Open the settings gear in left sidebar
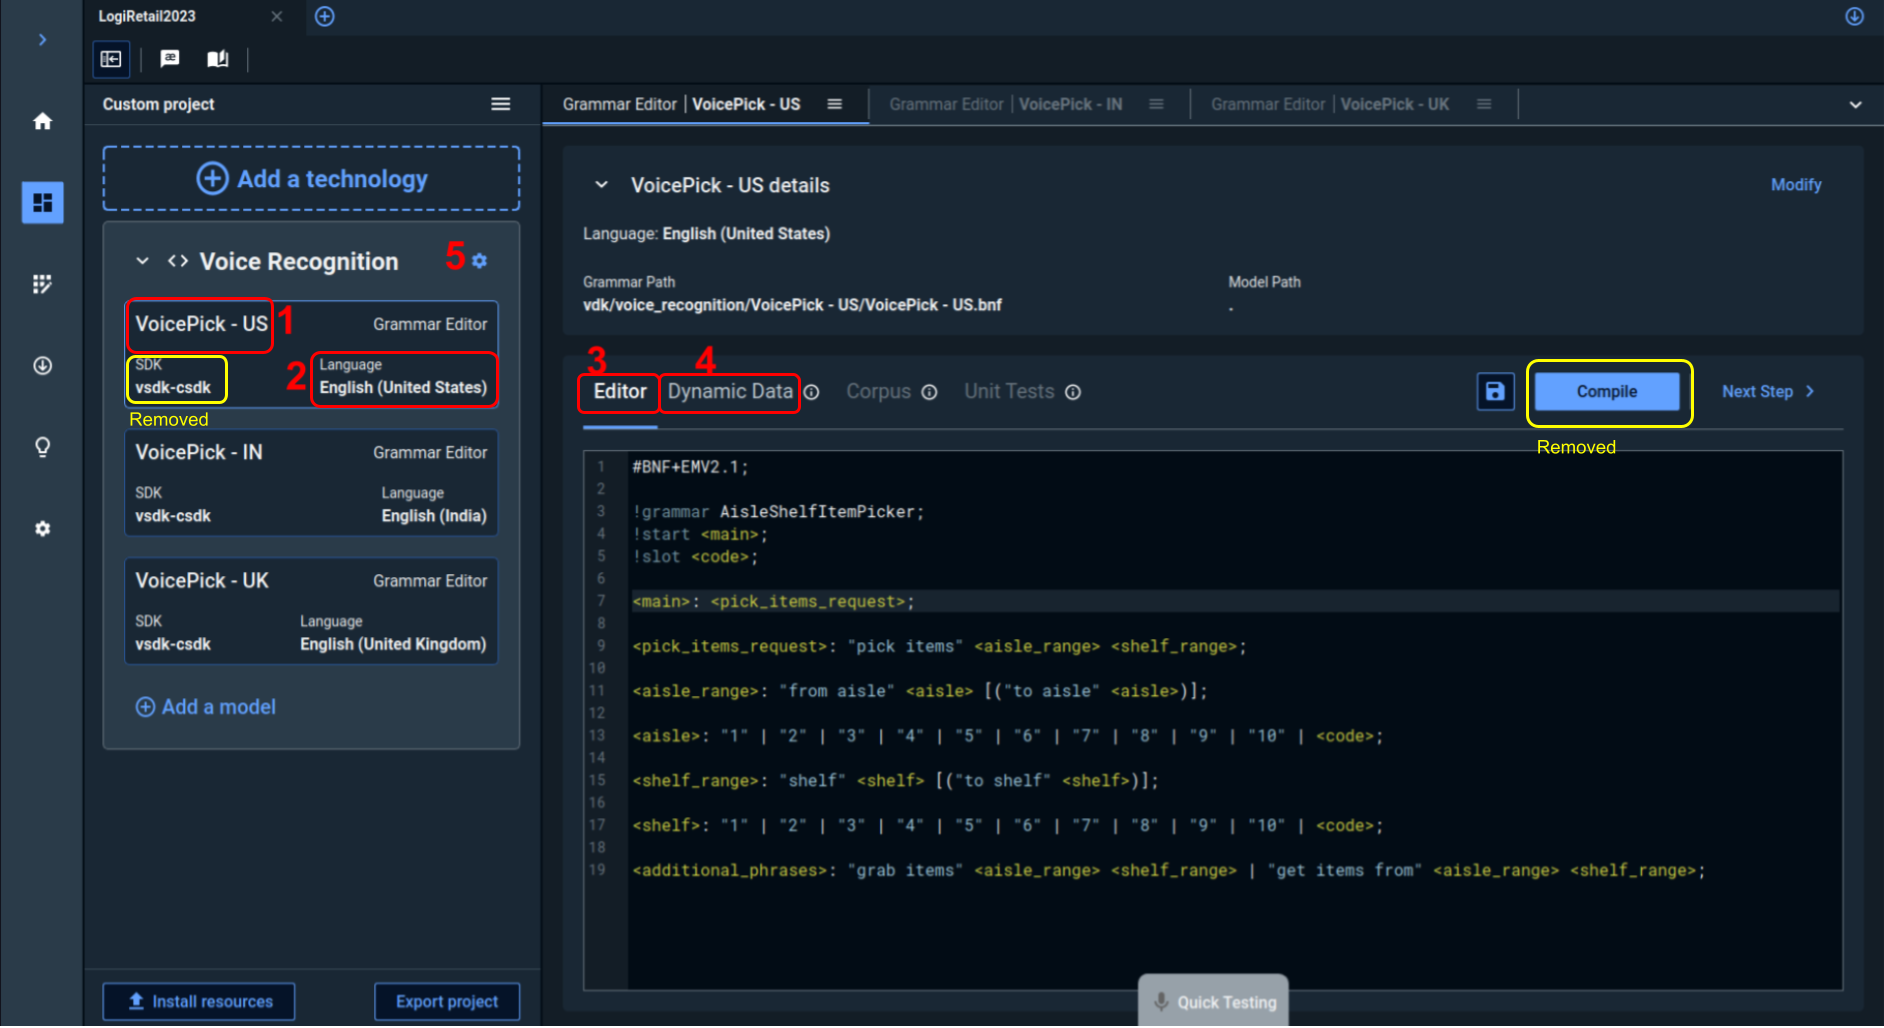1884x1028 pixels. (x=42, y=528)
